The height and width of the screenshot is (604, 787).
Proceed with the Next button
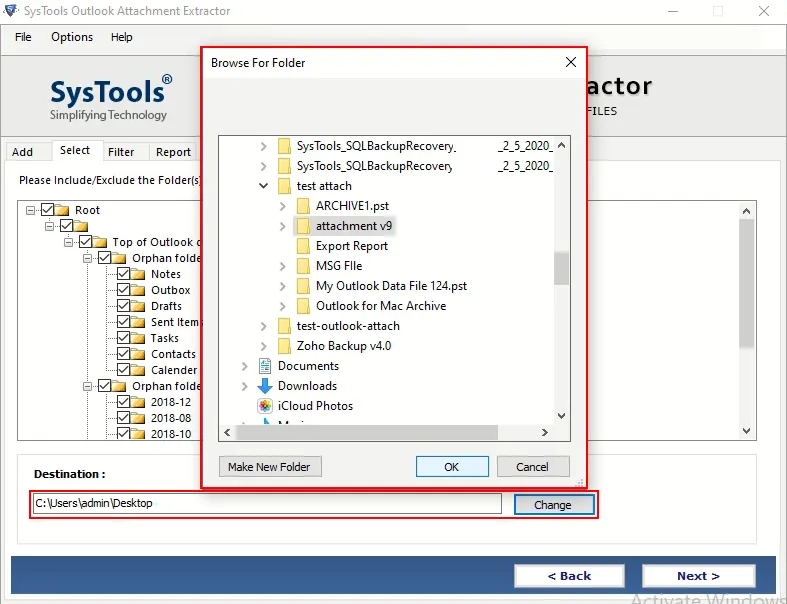tap(699, 576)
